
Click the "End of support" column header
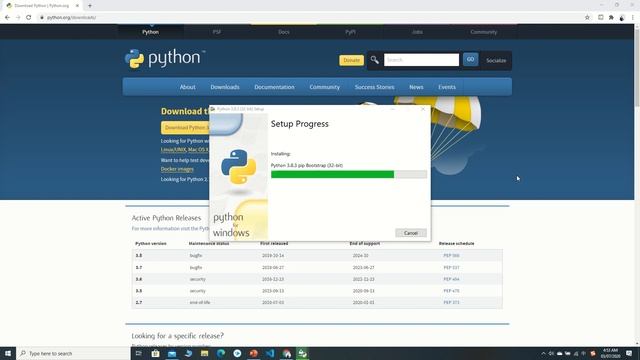coord(364,243)
